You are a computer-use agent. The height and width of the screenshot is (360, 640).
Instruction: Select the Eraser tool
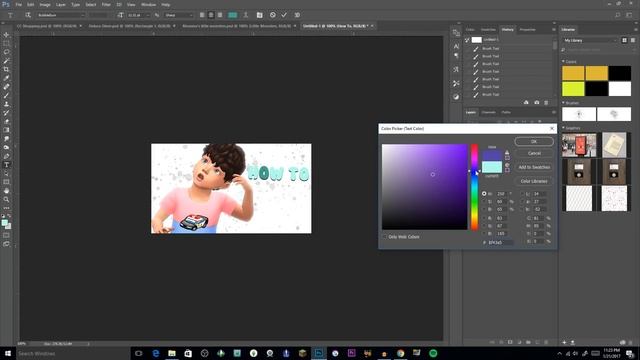click(x=6, y=121)
